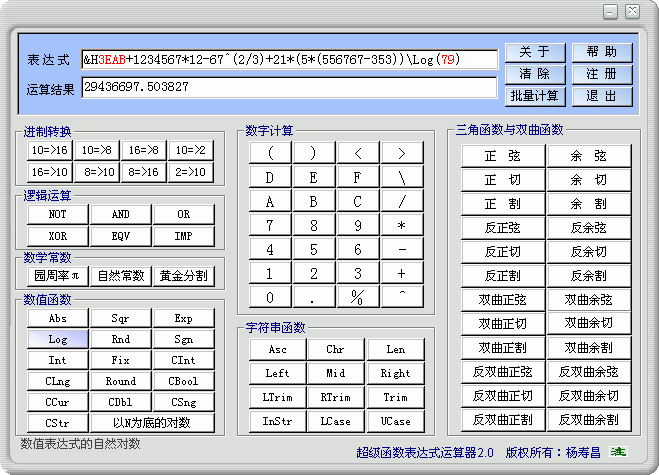Screen dimensions: 659x475
Task: Insert the IMP logical operator
Action: (x=184, y=236)
